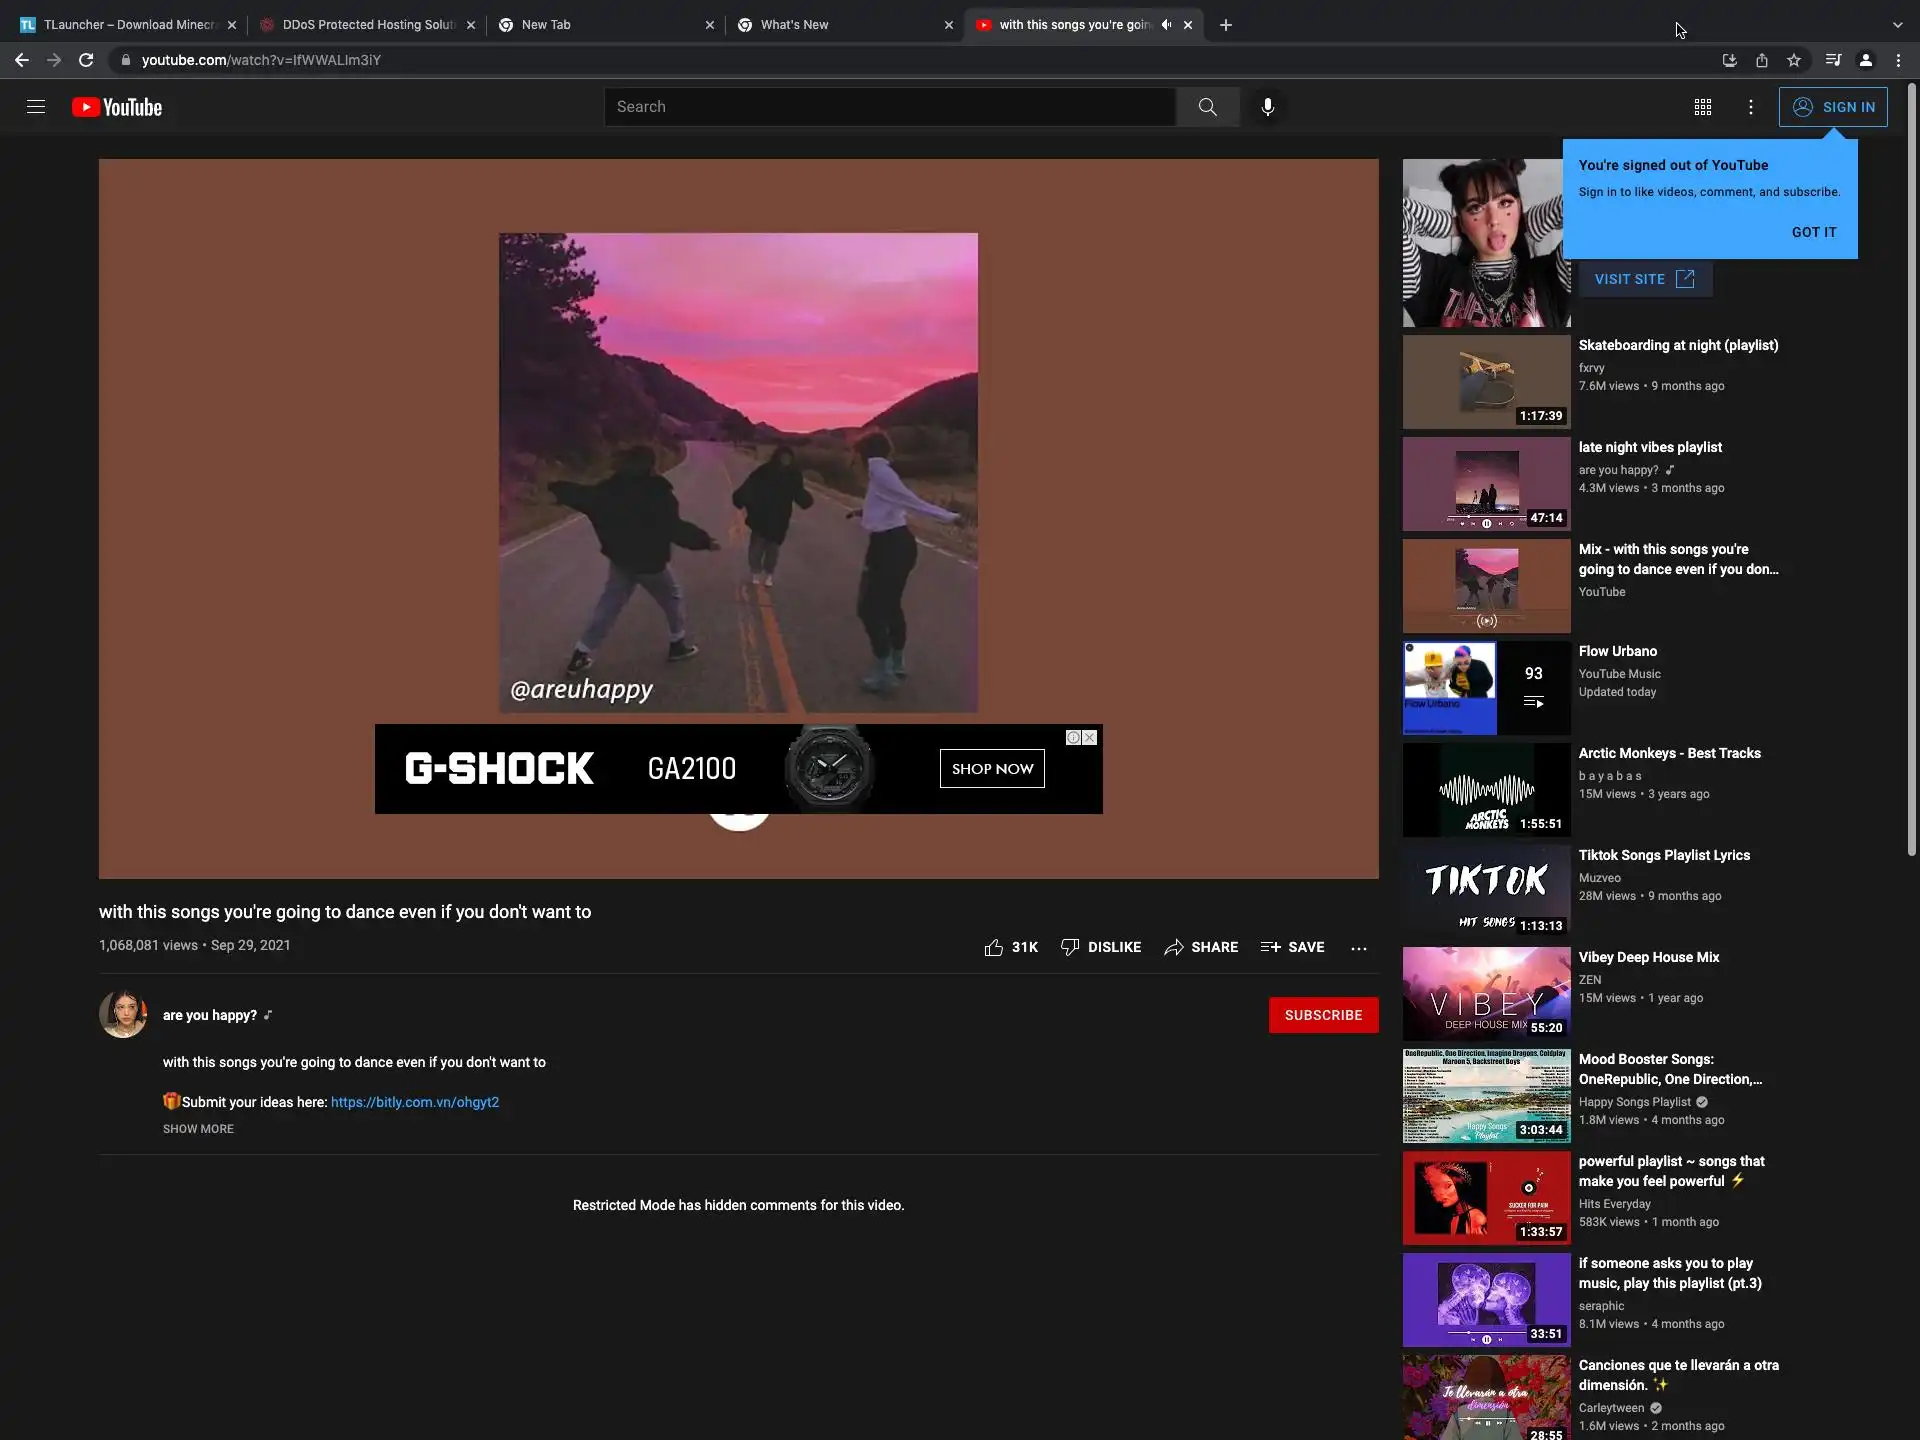Screen dimensions: 1920x1440
Task: Like the video with thumbs up
Action: (x=993, y=947)
